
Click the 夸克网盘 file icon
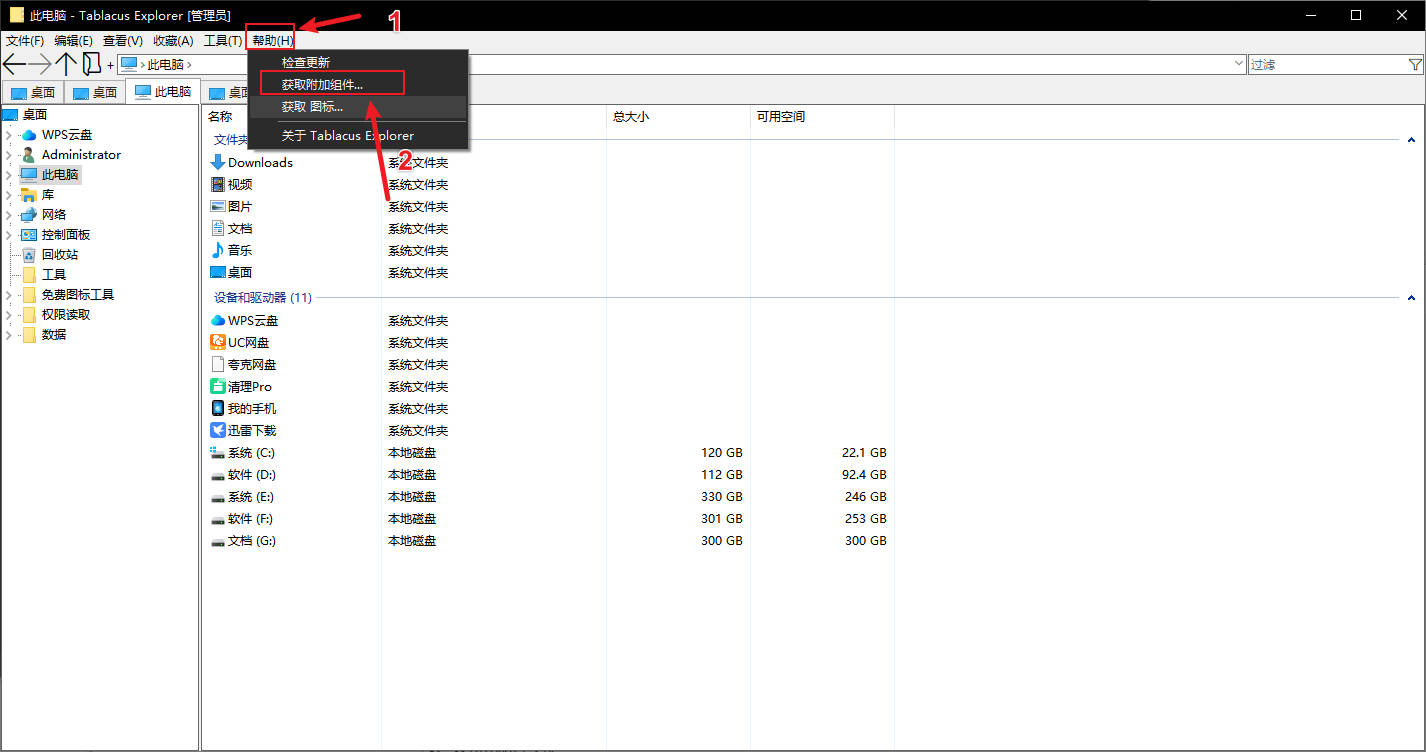[218, 364]
